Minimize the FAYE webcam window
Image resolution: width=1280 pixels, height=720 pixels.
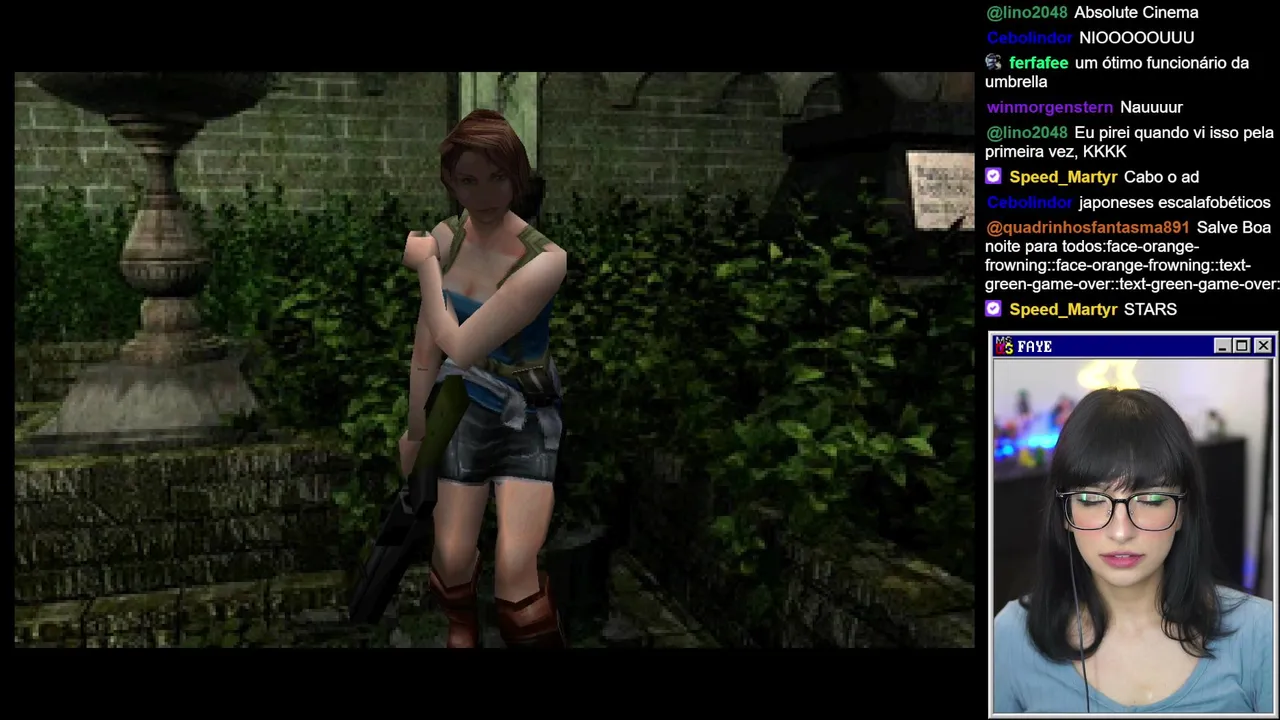1222,346
